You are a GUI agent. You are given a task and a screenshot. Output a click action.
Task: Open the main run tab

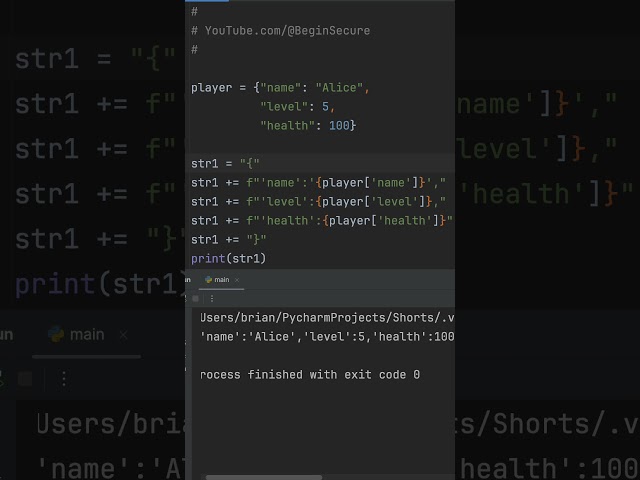(x=221, y=280)
